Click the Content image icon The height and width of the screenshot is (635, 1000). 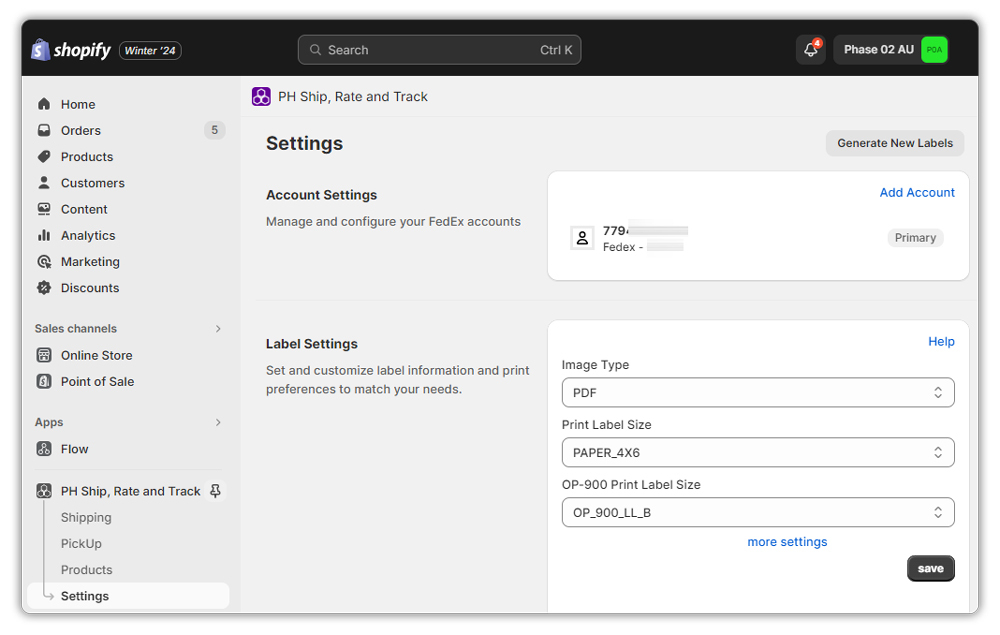44,209
